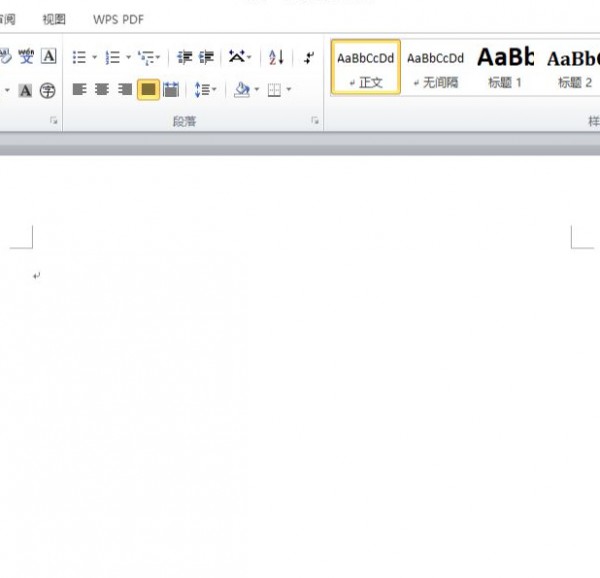Decrease the paragraph indent

(185, 58)
